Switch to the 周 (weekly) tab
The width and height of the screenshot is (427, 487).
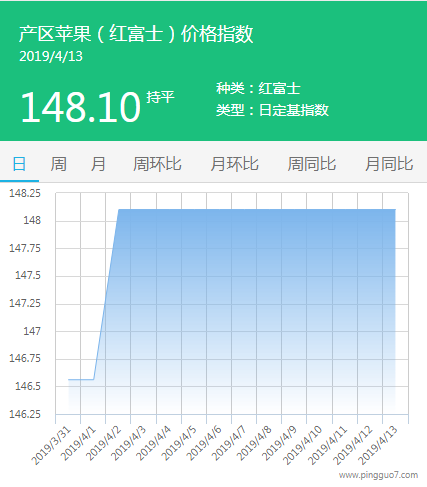coord(58,164)
